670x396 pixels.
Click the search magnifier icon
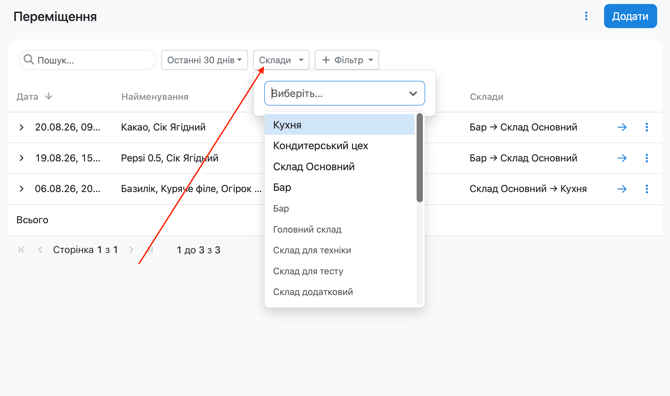29,59
